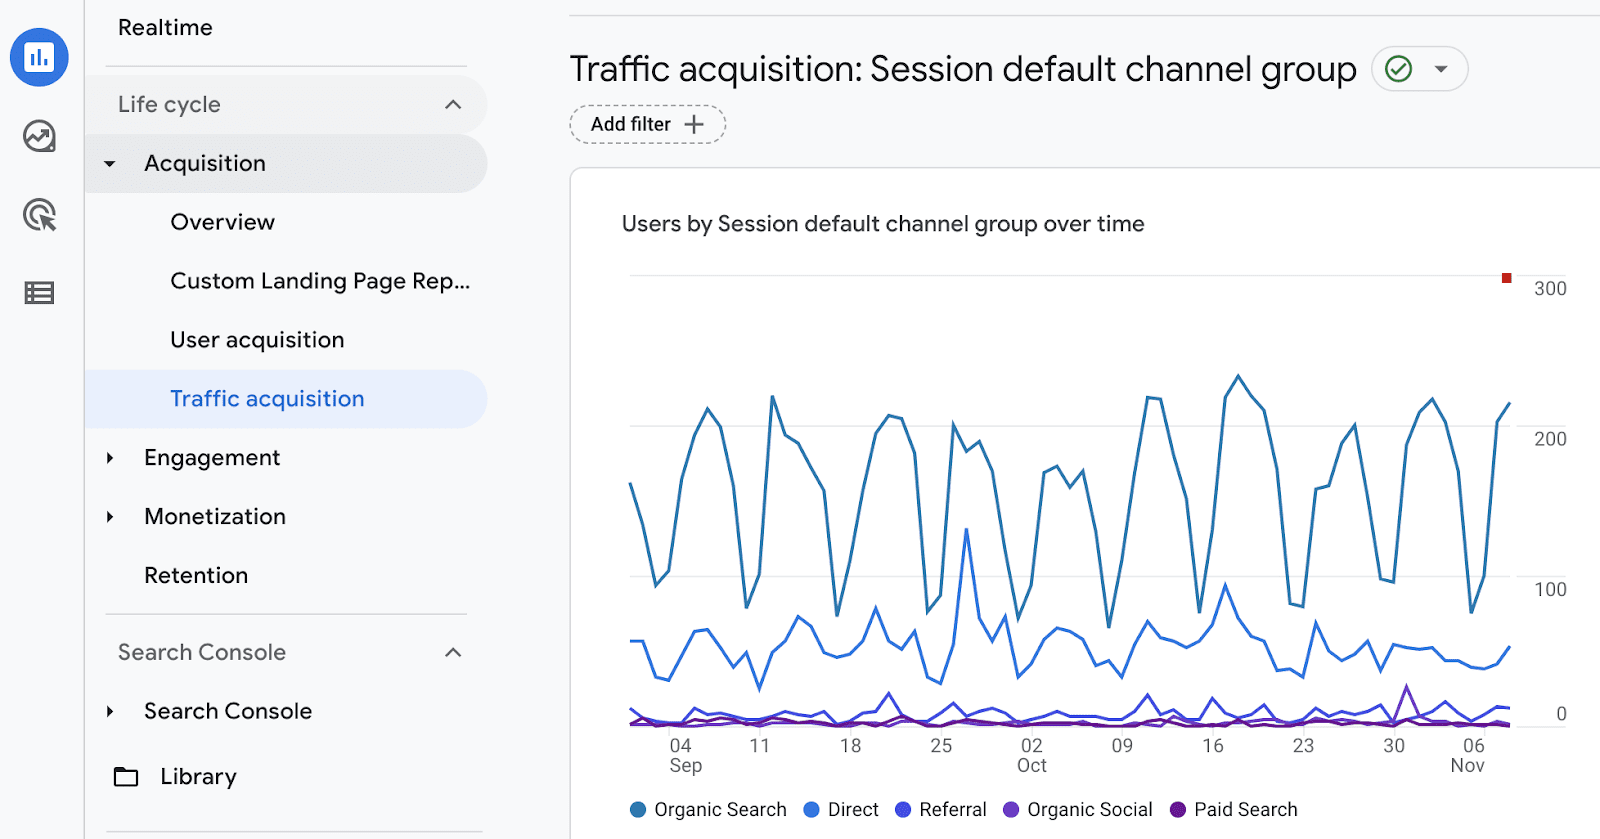Open the Explore icon in left rail

tap(39, 136)
